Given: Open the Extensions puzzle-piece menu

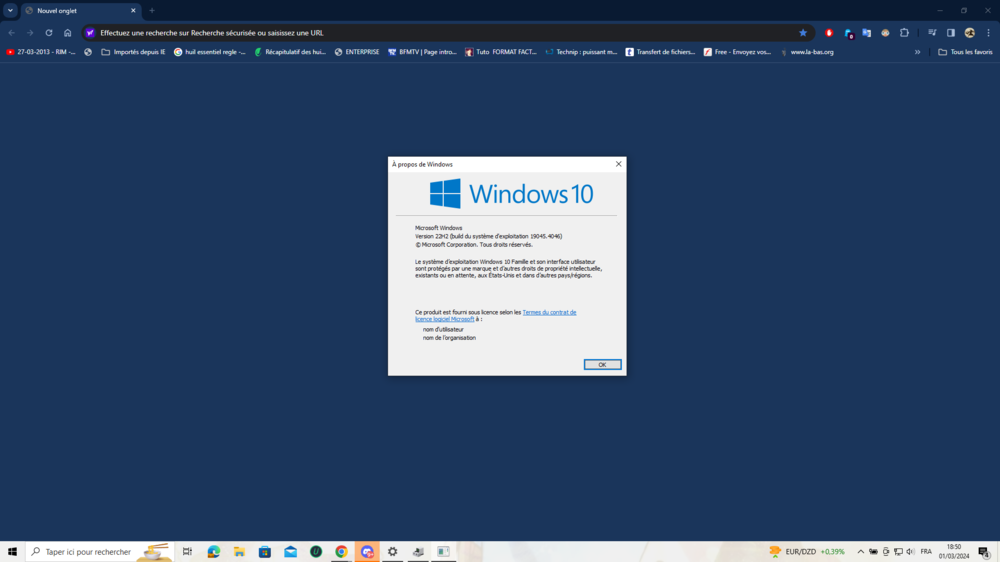Looking at the screenshot, I should [904, 33].
